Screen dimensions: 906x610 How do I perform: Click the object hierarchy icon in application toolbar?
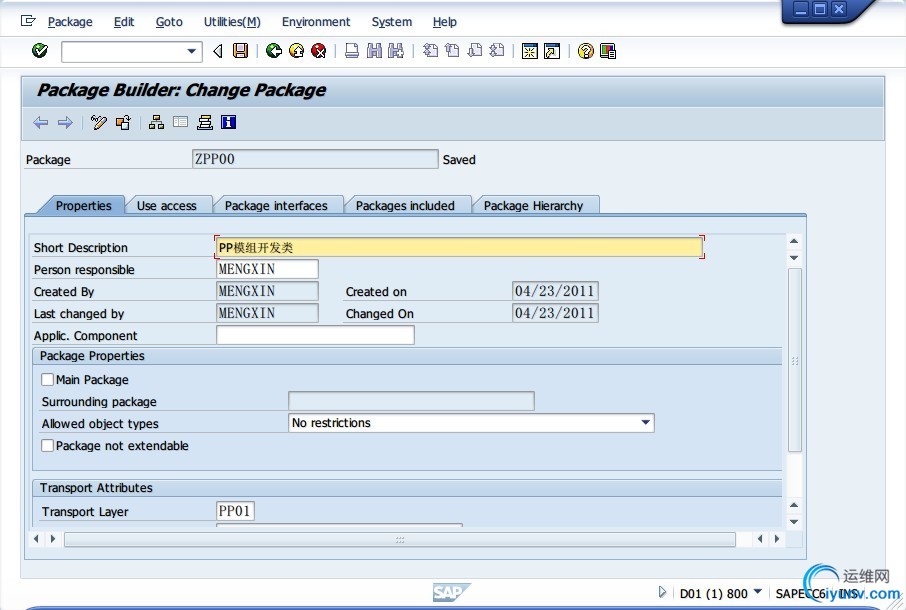pyautogui.click(x=156, y=123)
